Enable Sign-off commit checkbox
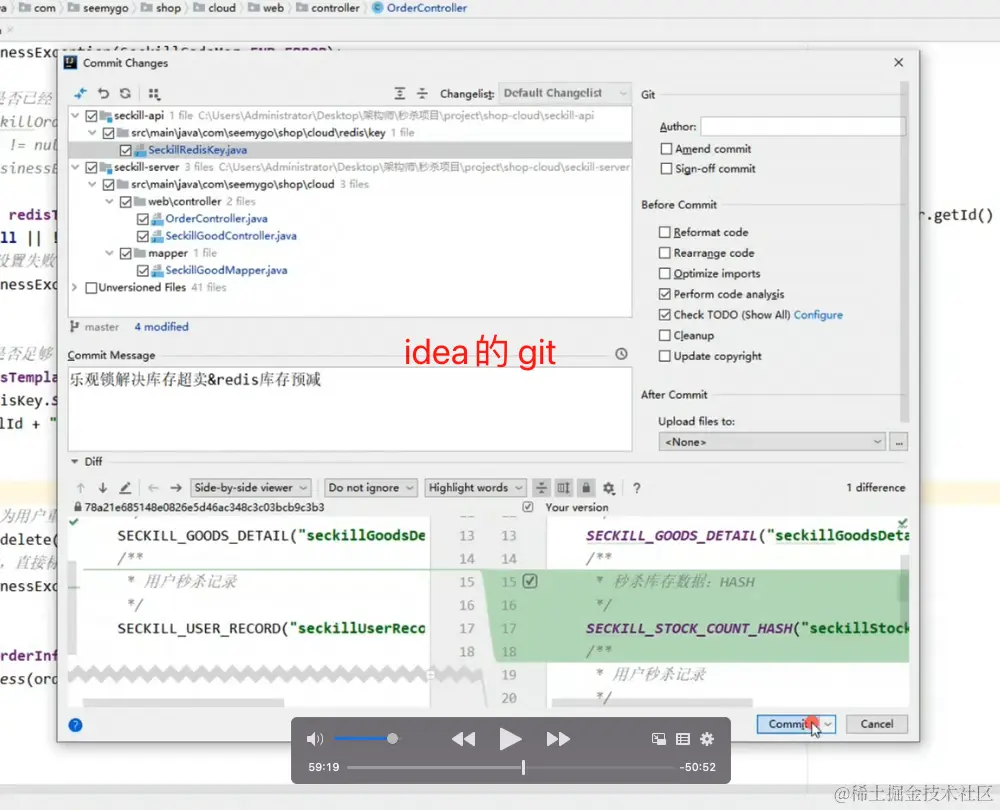 coord(666,168)
